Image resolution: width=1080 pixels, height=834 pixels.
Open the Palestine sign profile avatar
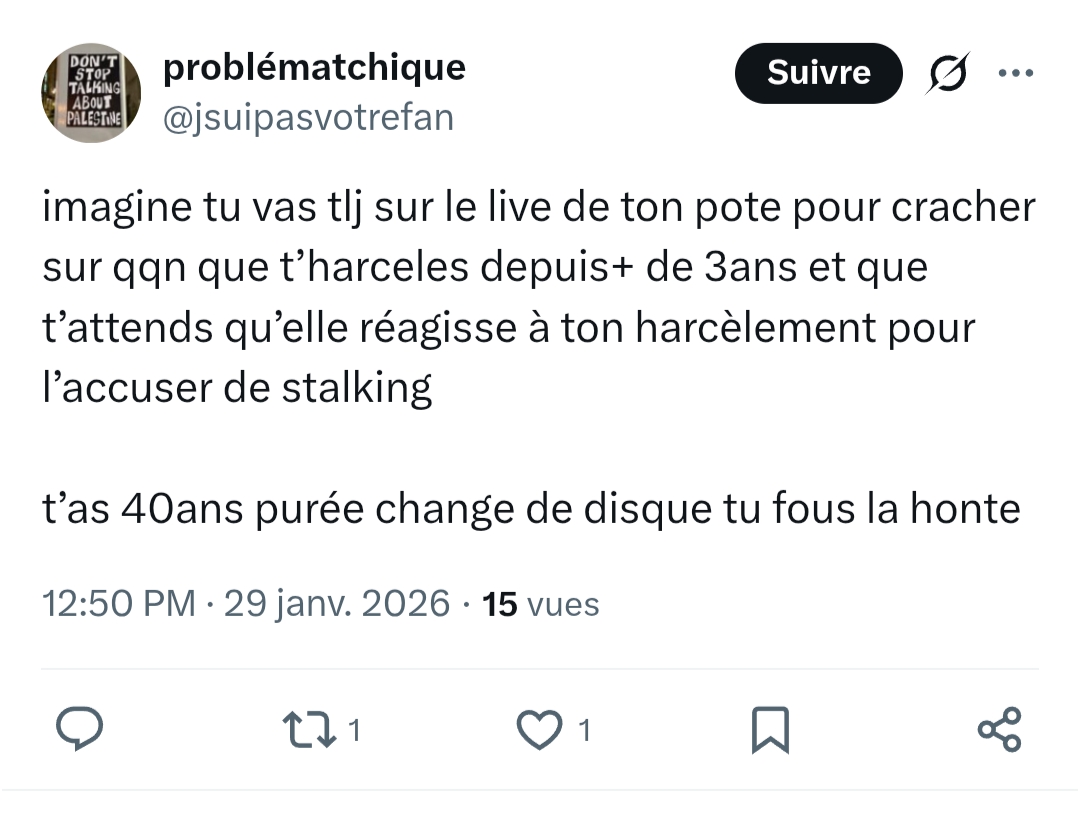click(x=90, y=92)
